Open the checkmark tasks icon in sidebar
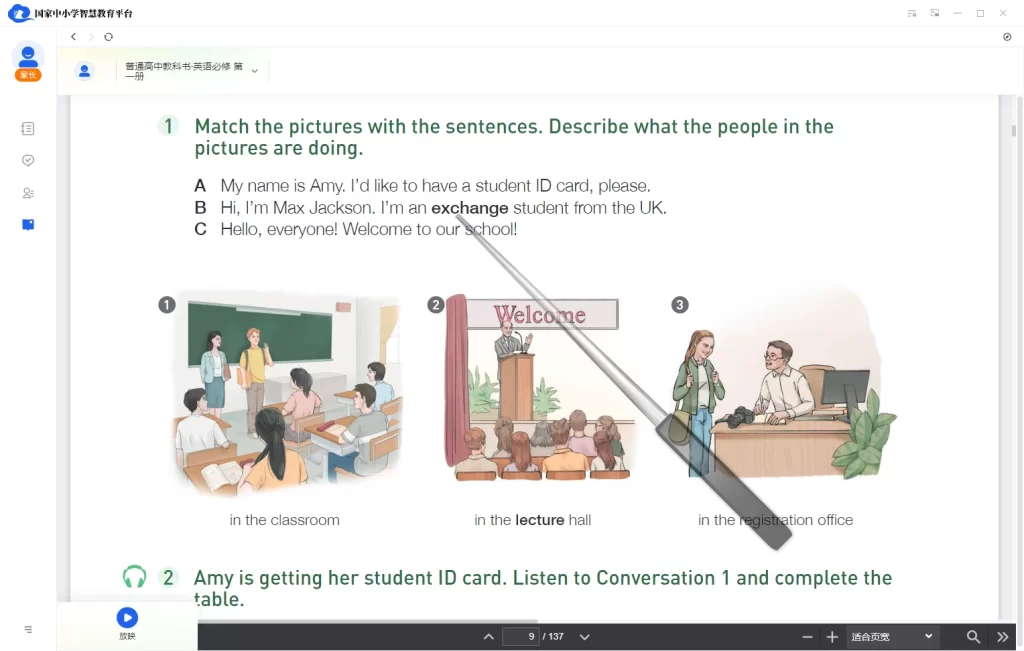Viewport: 1024px width, 651px height. [28, 160]
